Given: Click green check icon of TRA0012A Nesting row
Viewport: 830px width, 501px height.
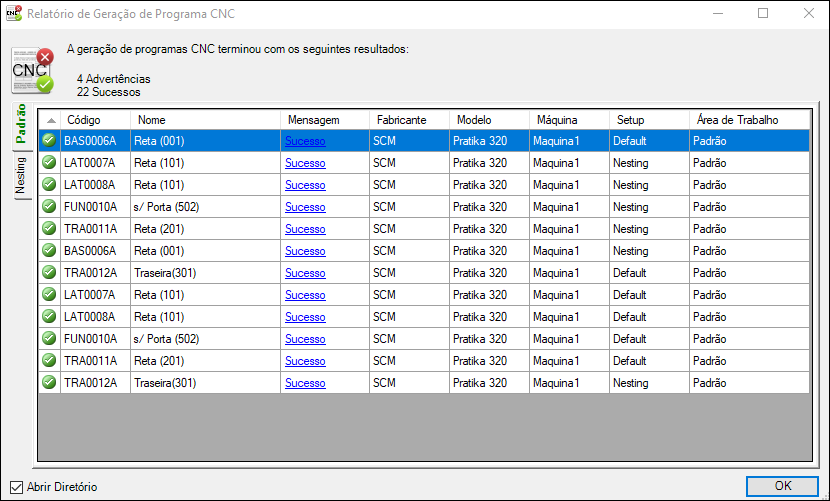Looking at the screenshot, I should coord(49,382).
